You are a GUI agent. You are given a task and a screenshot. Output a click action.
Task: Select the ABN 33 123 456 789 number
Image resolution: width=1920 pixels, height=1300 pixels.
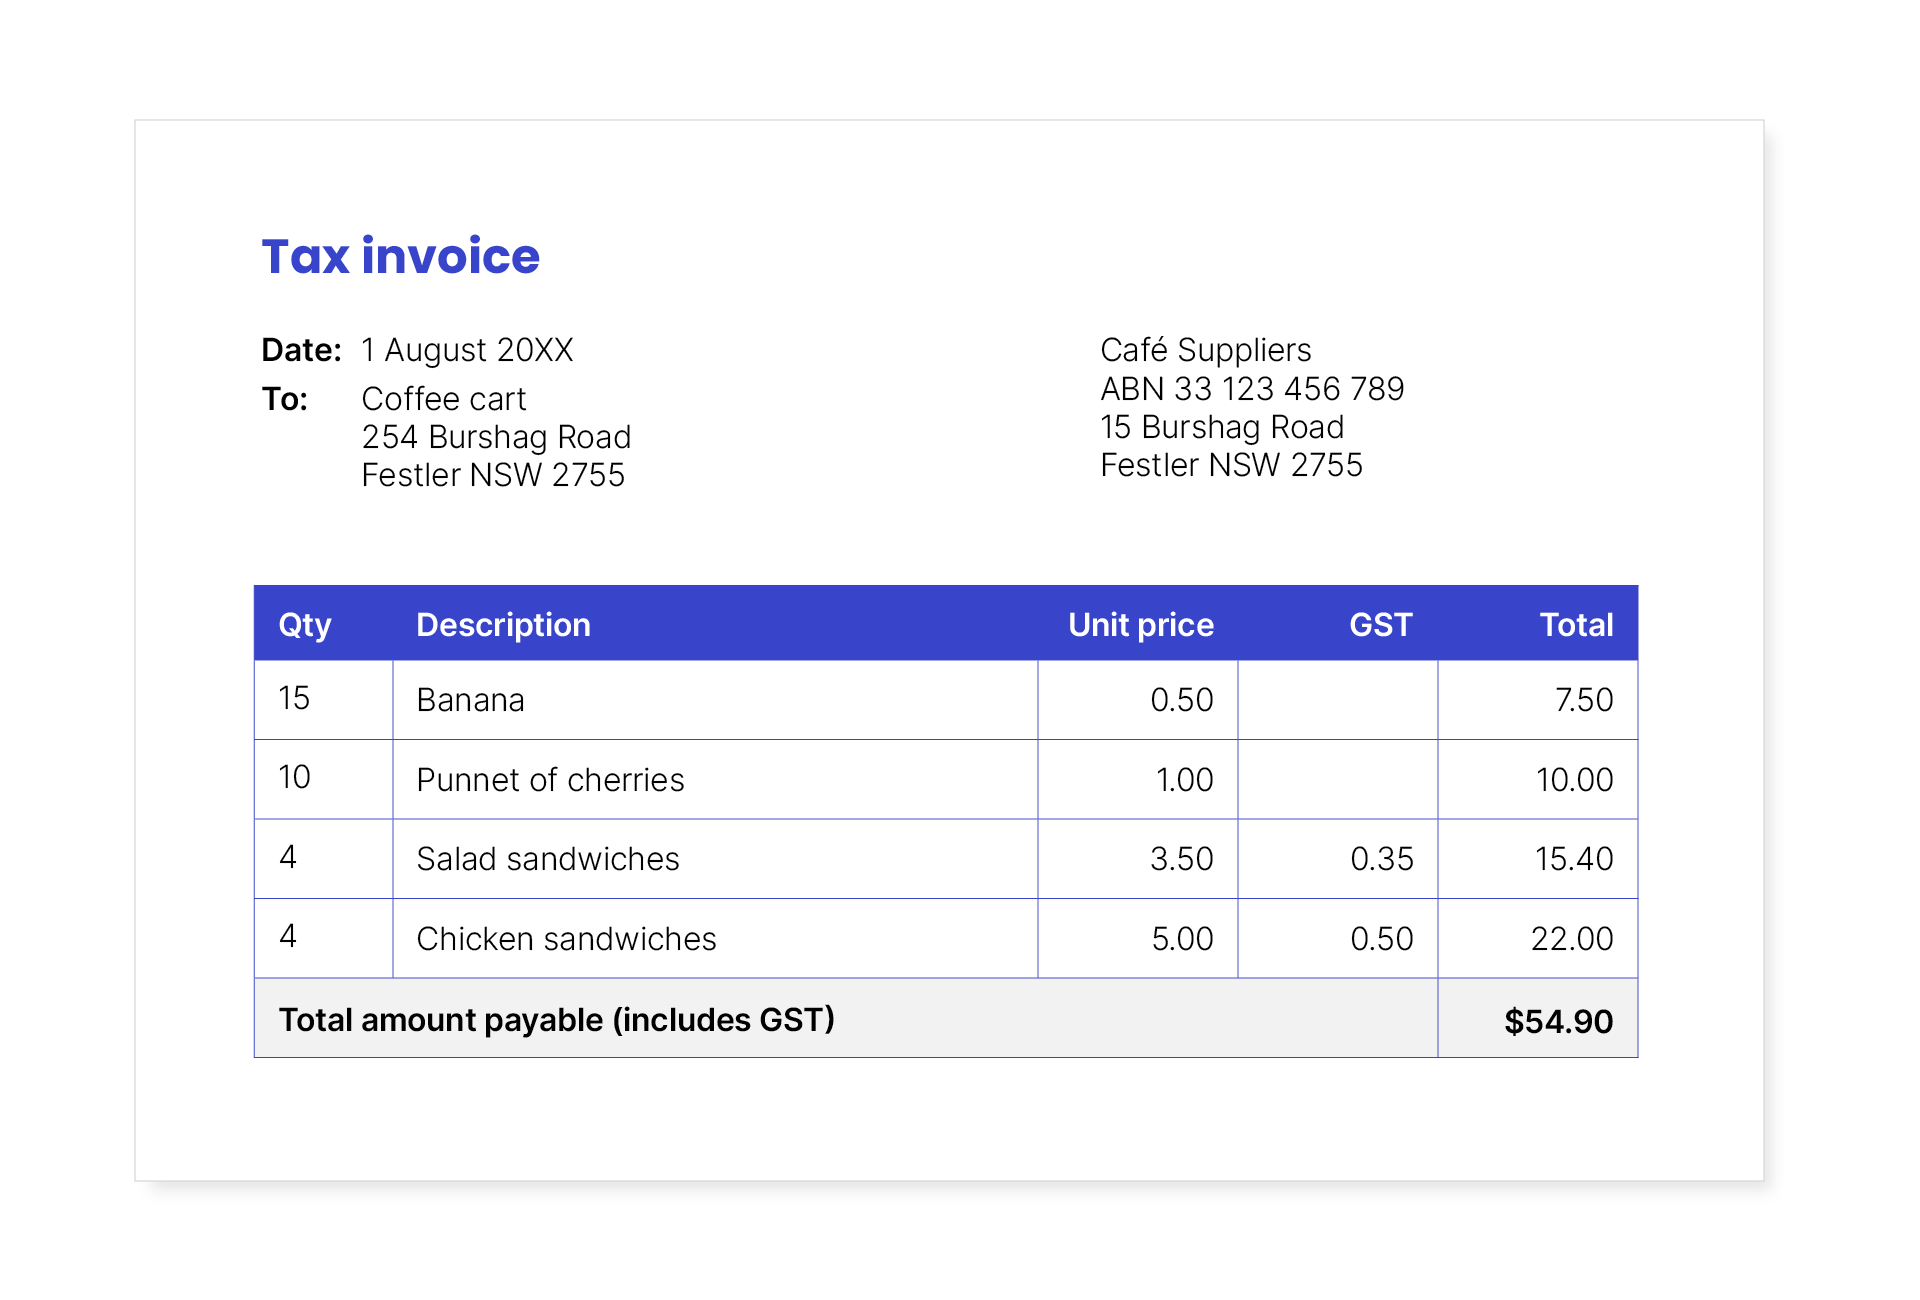[1252, 388]
